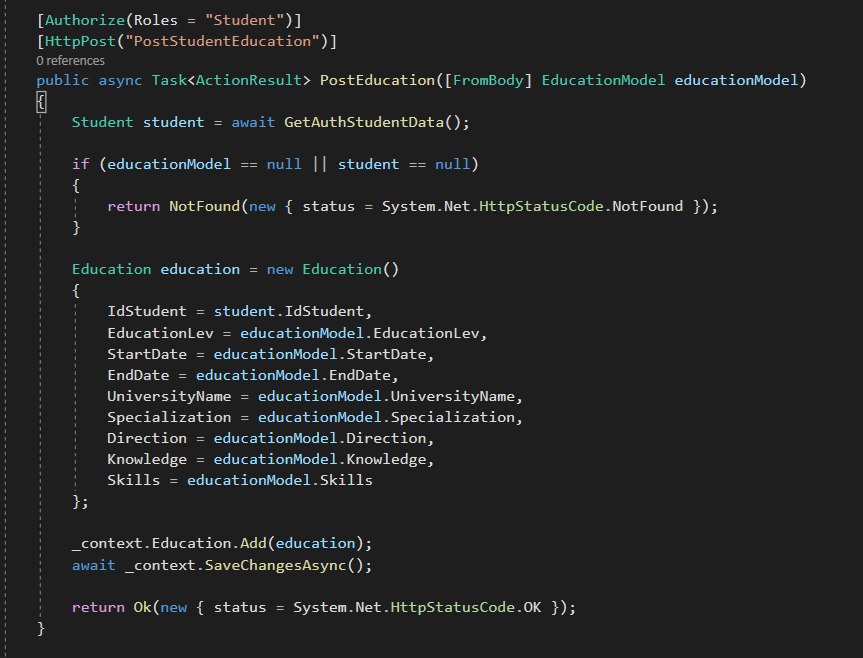Click the Direction property assignment
The height and width of the screenshot is (658, 863).
click(x=270, y=438)
